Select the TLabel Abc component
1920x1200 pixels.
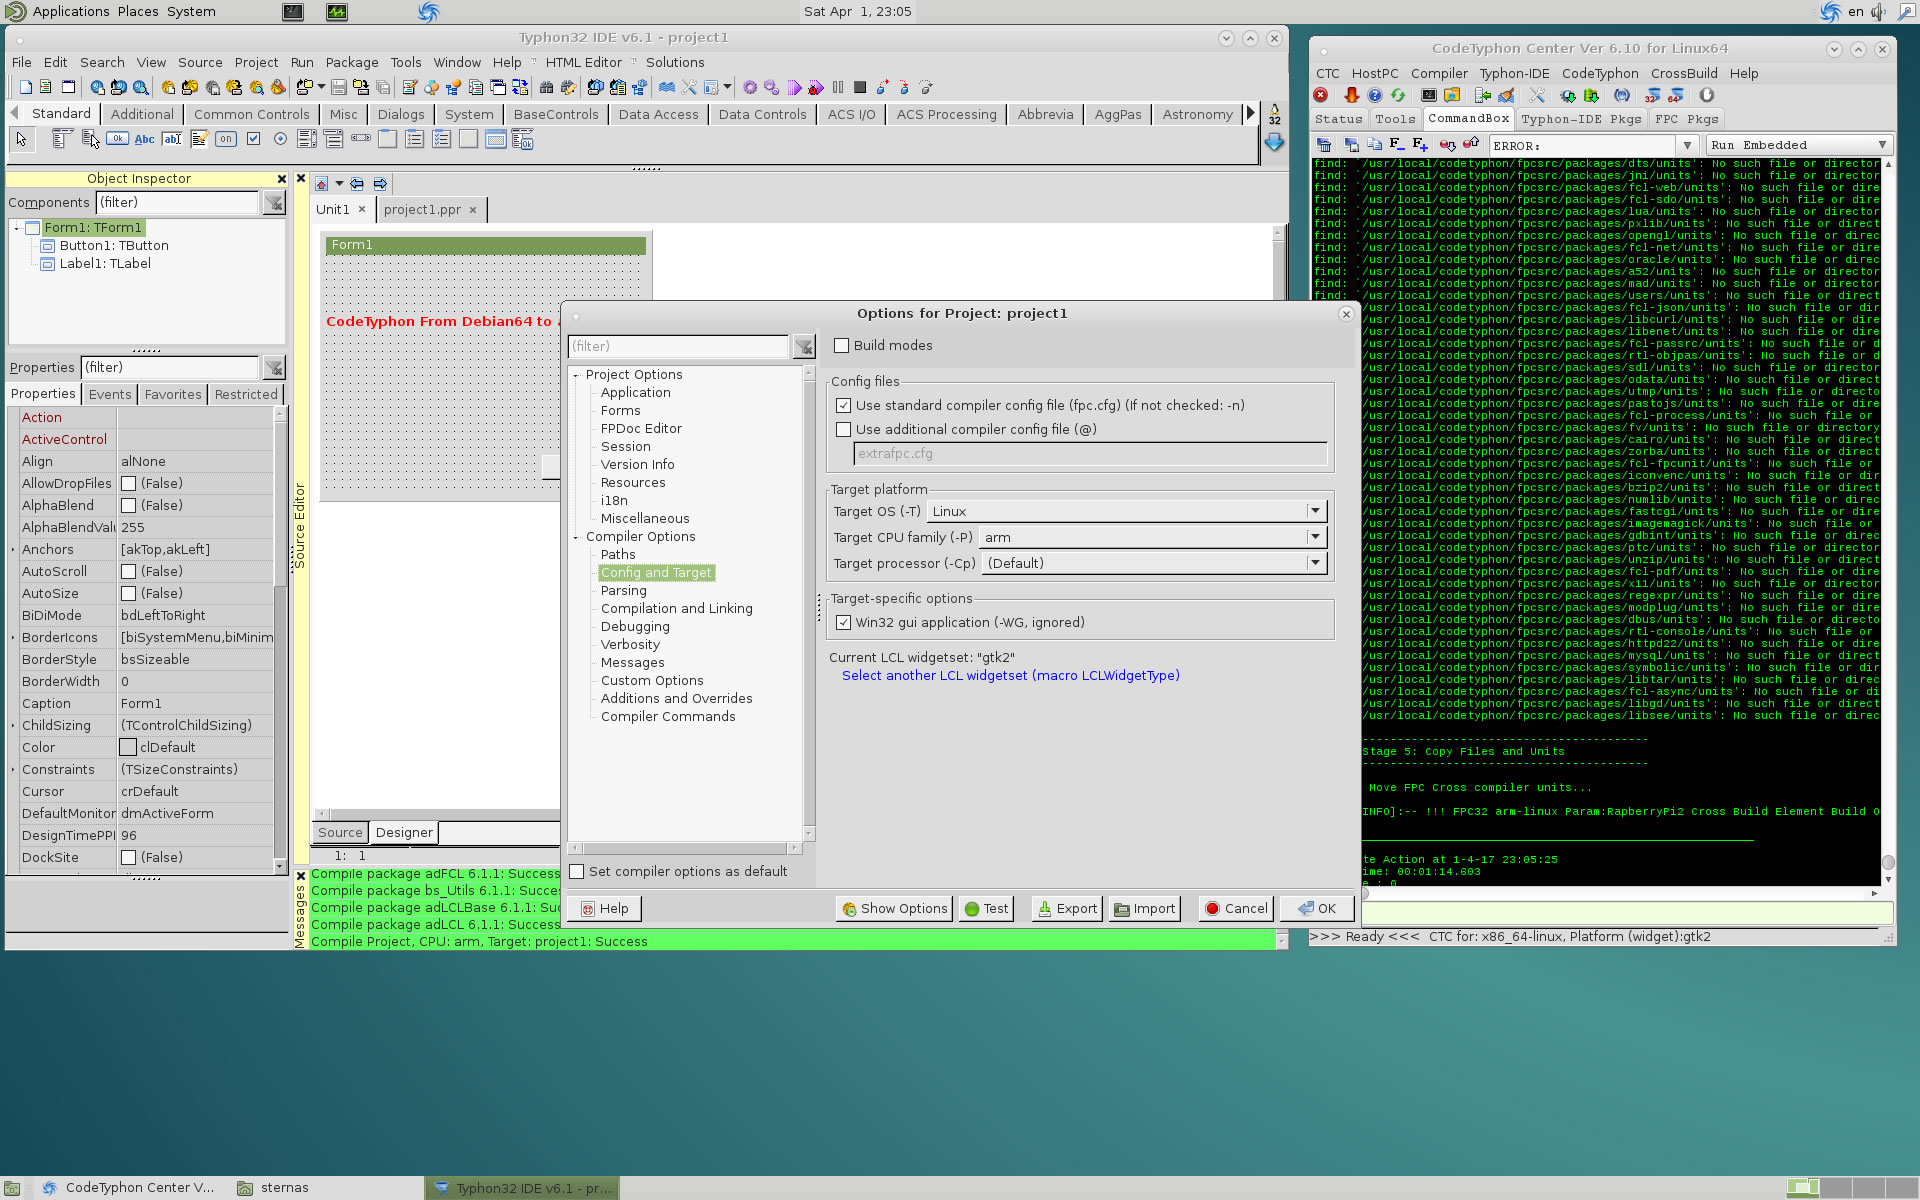(x=144, y=139)
